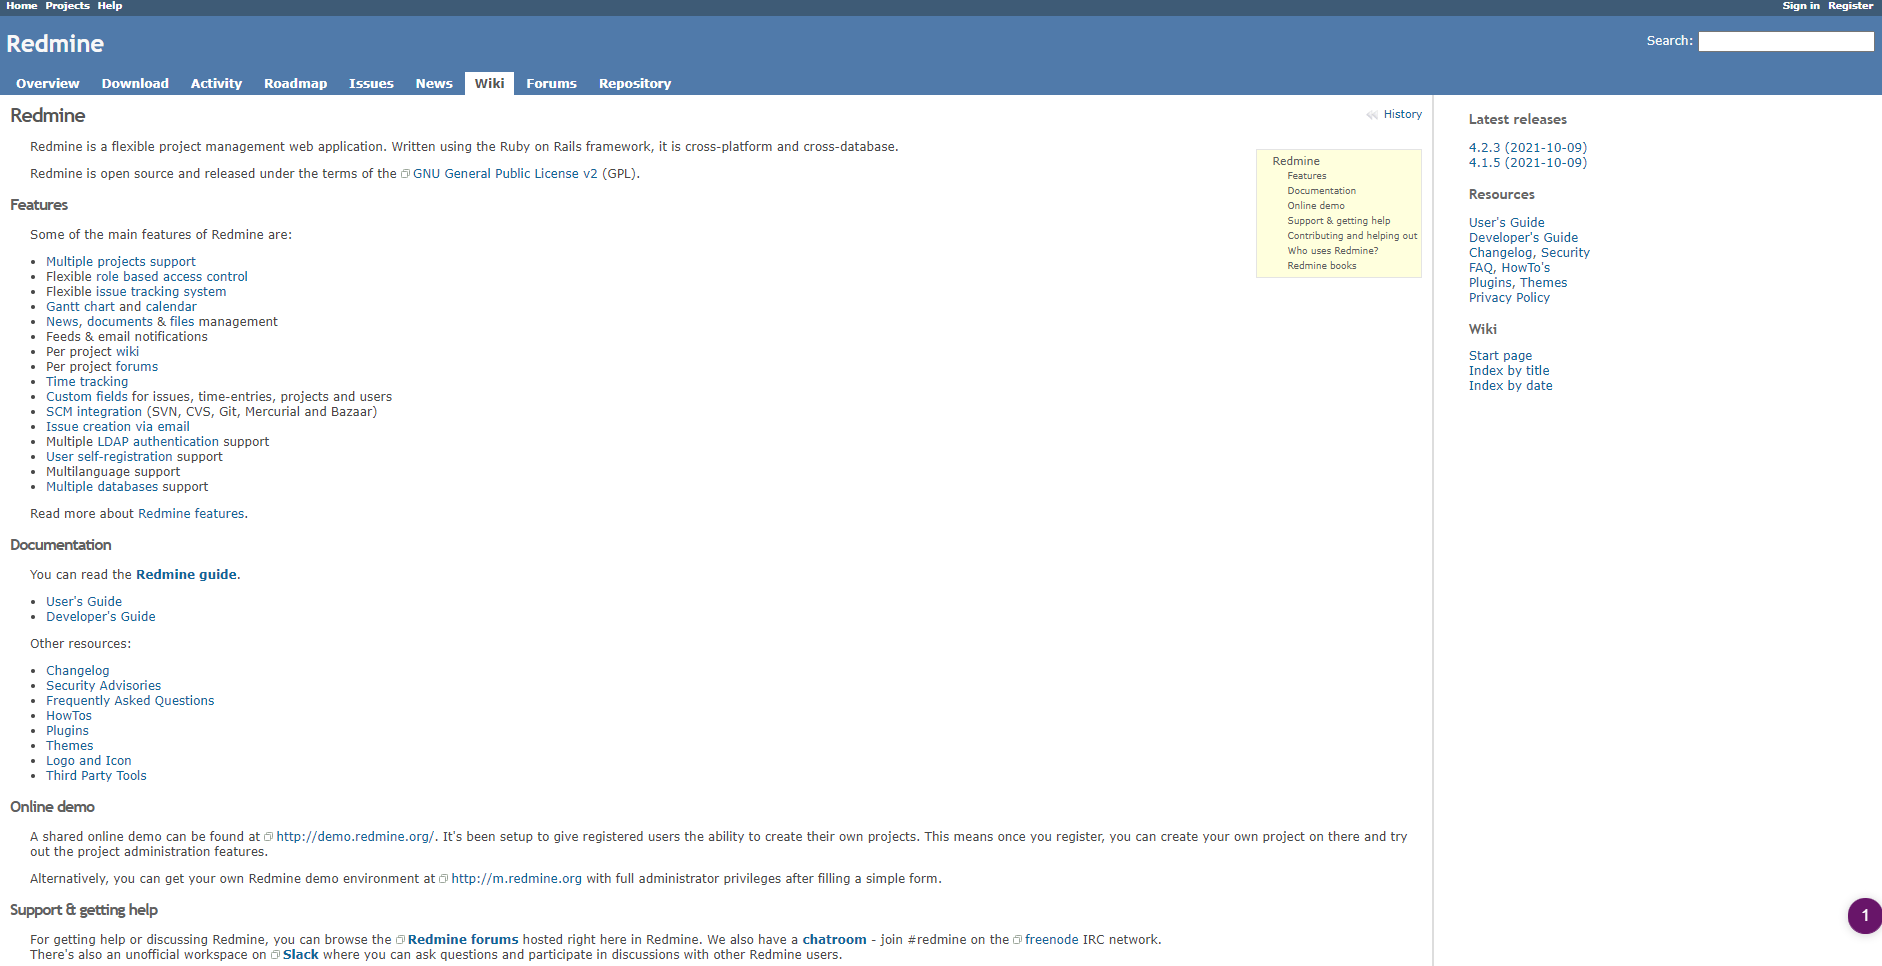Viewport: 1882px width, 966px height.
Task: Select the Wiki tab
Action: [489, 83]
